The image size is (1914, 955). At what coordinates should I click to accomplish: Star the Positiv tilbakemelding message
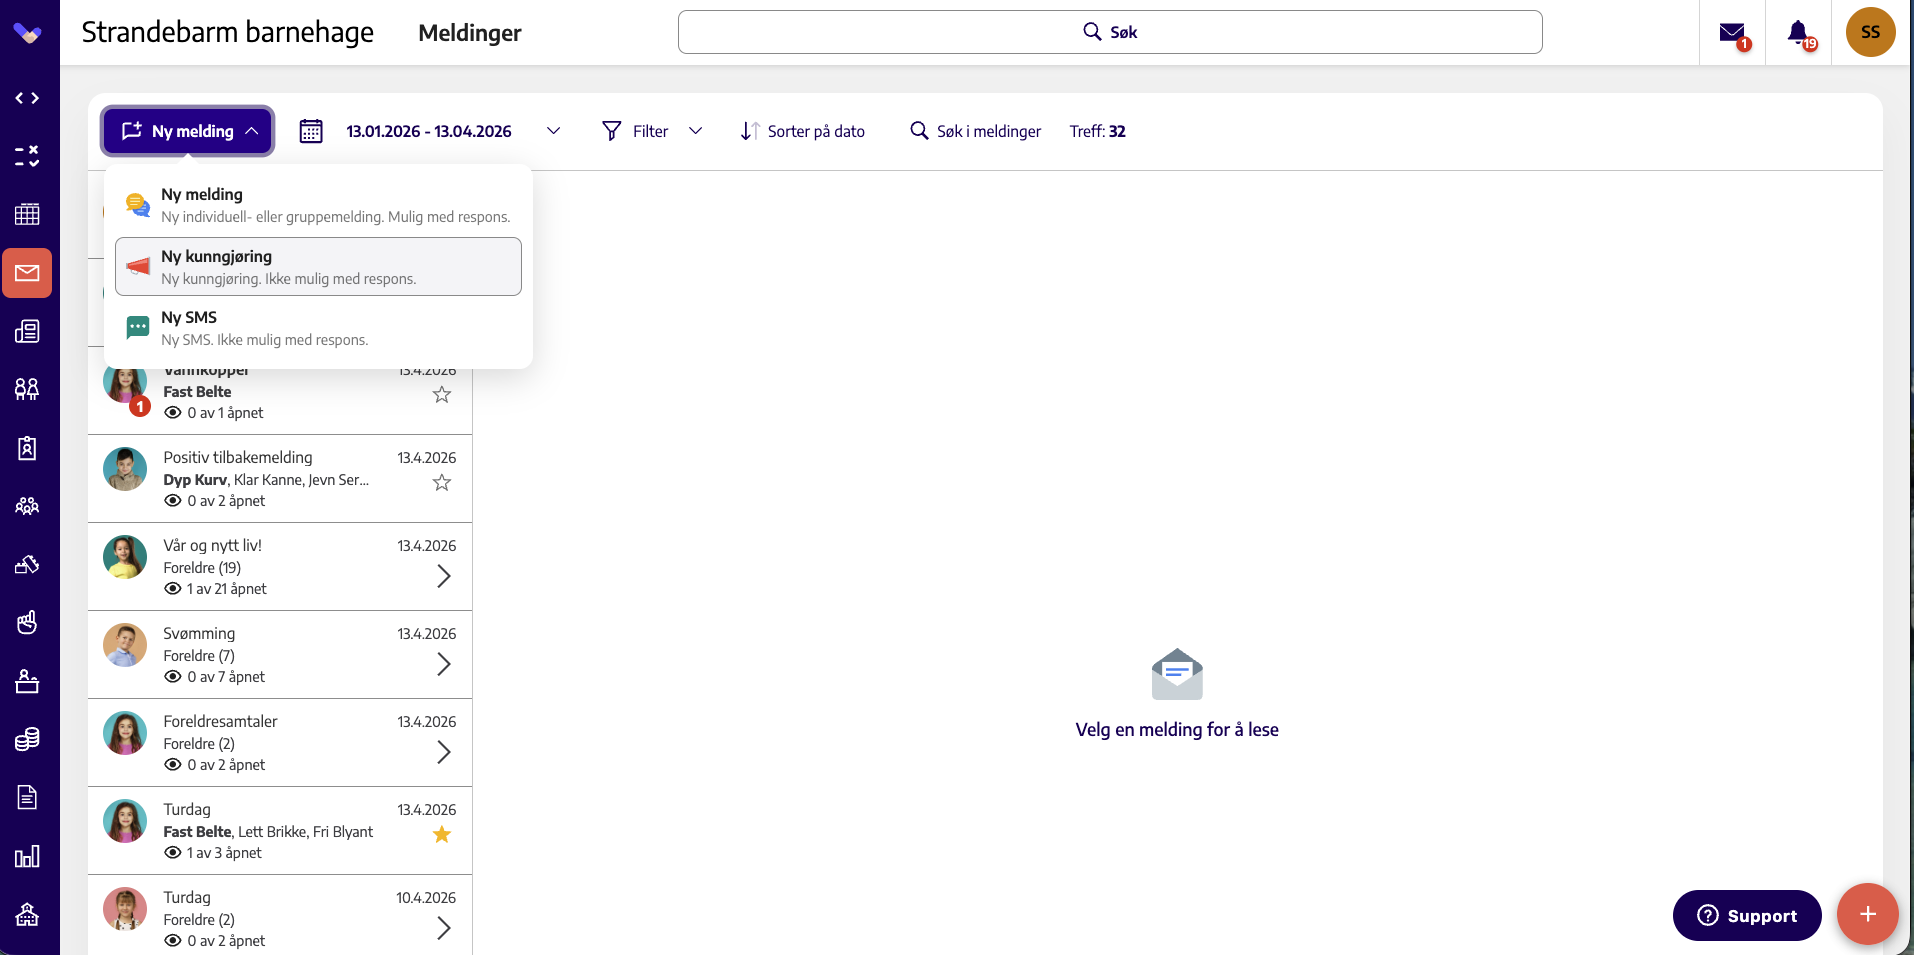pos(442,482)
